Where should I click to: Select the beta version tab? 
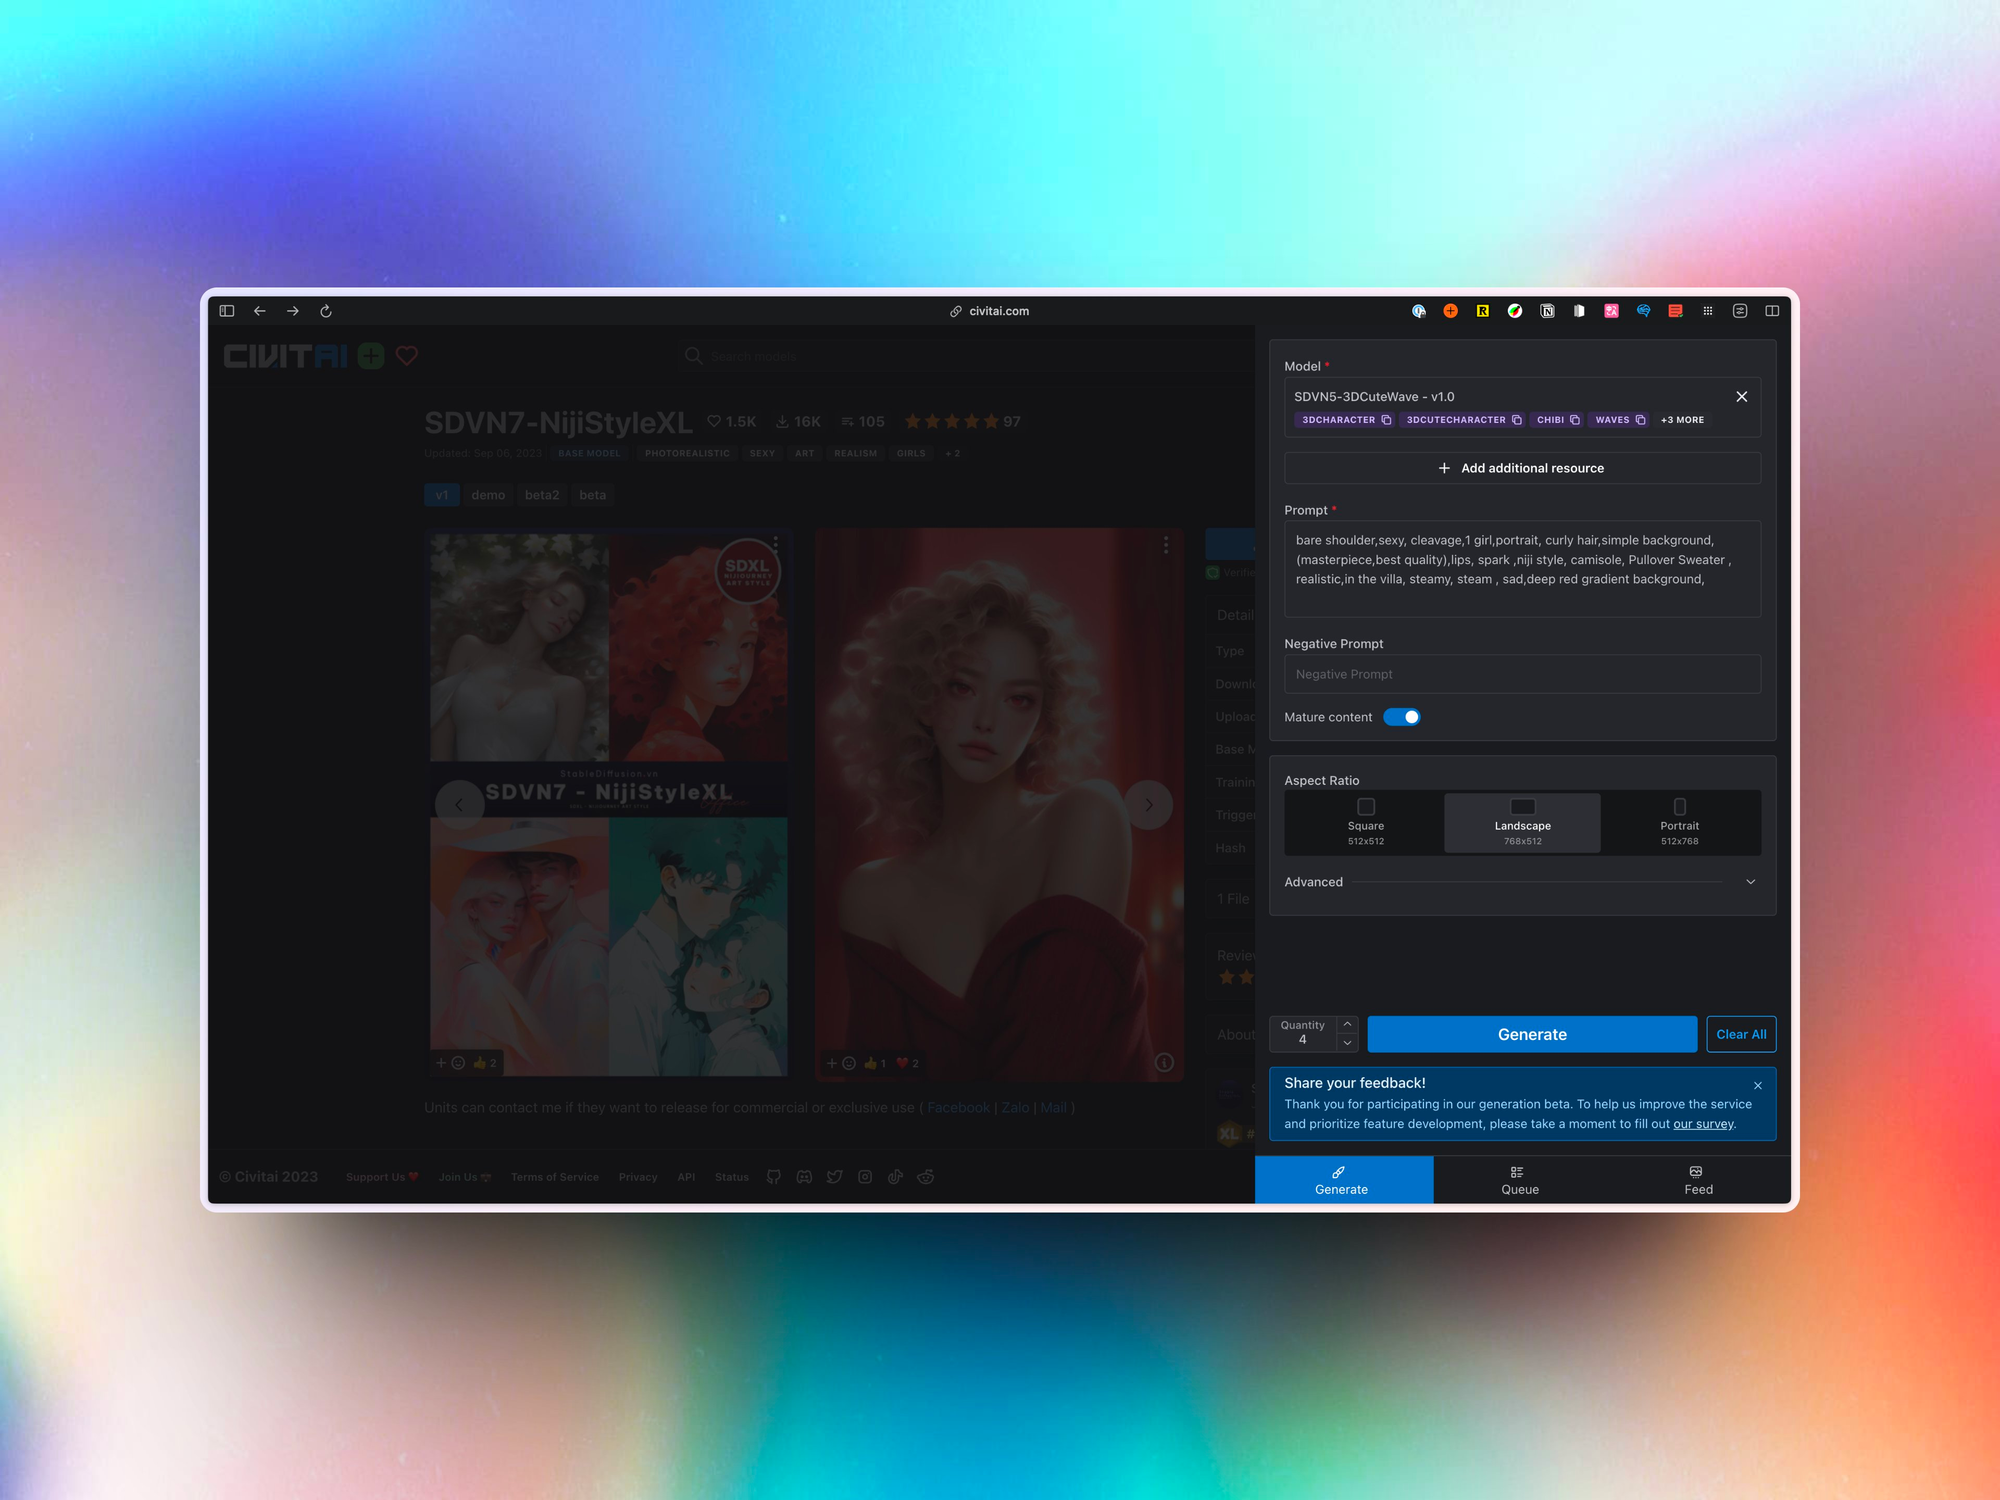[x=593, y=495]
